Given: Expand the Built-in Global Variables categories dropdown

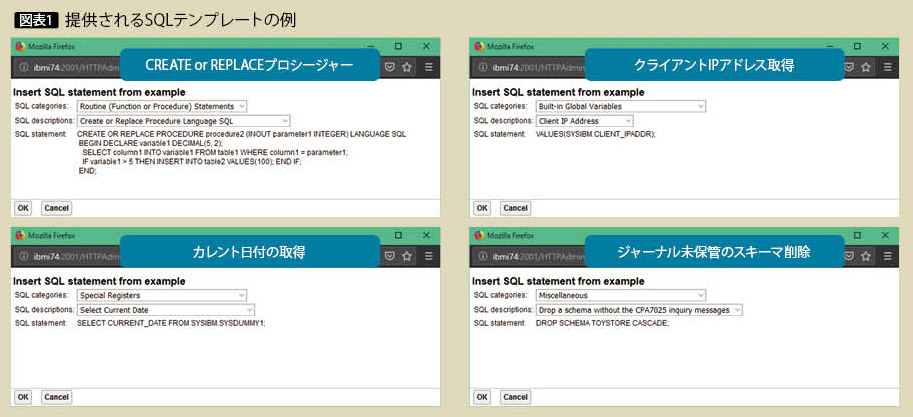Looking at the screenshot, I should (621, 106).
